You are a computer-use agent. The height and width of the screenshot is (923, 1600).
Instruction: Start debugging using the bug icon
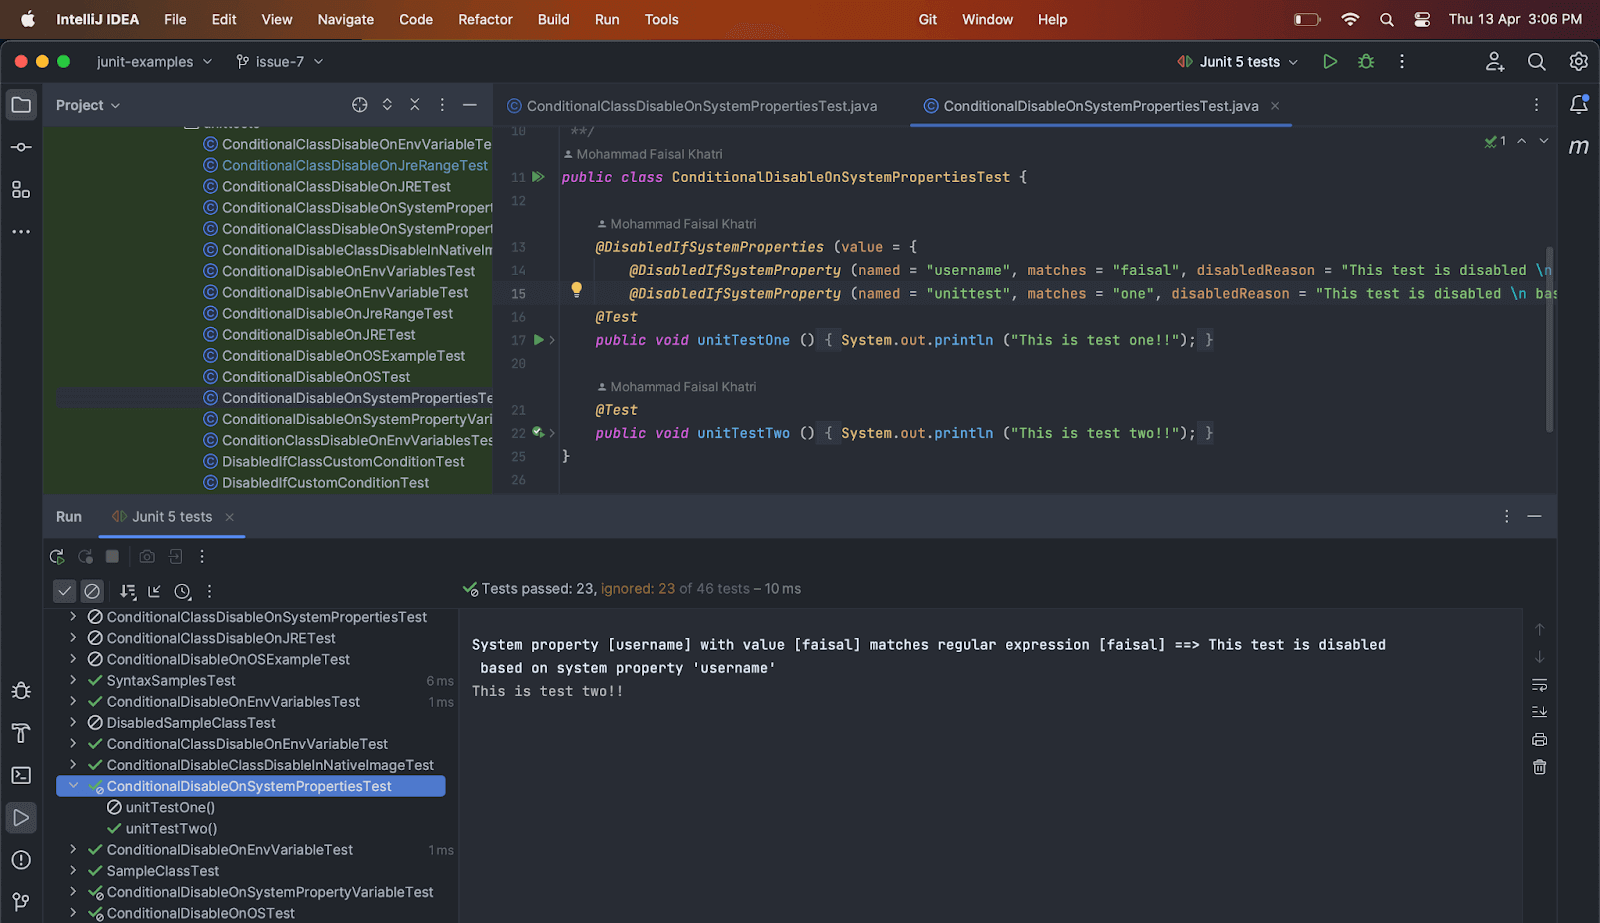(x=1365, y=61)
